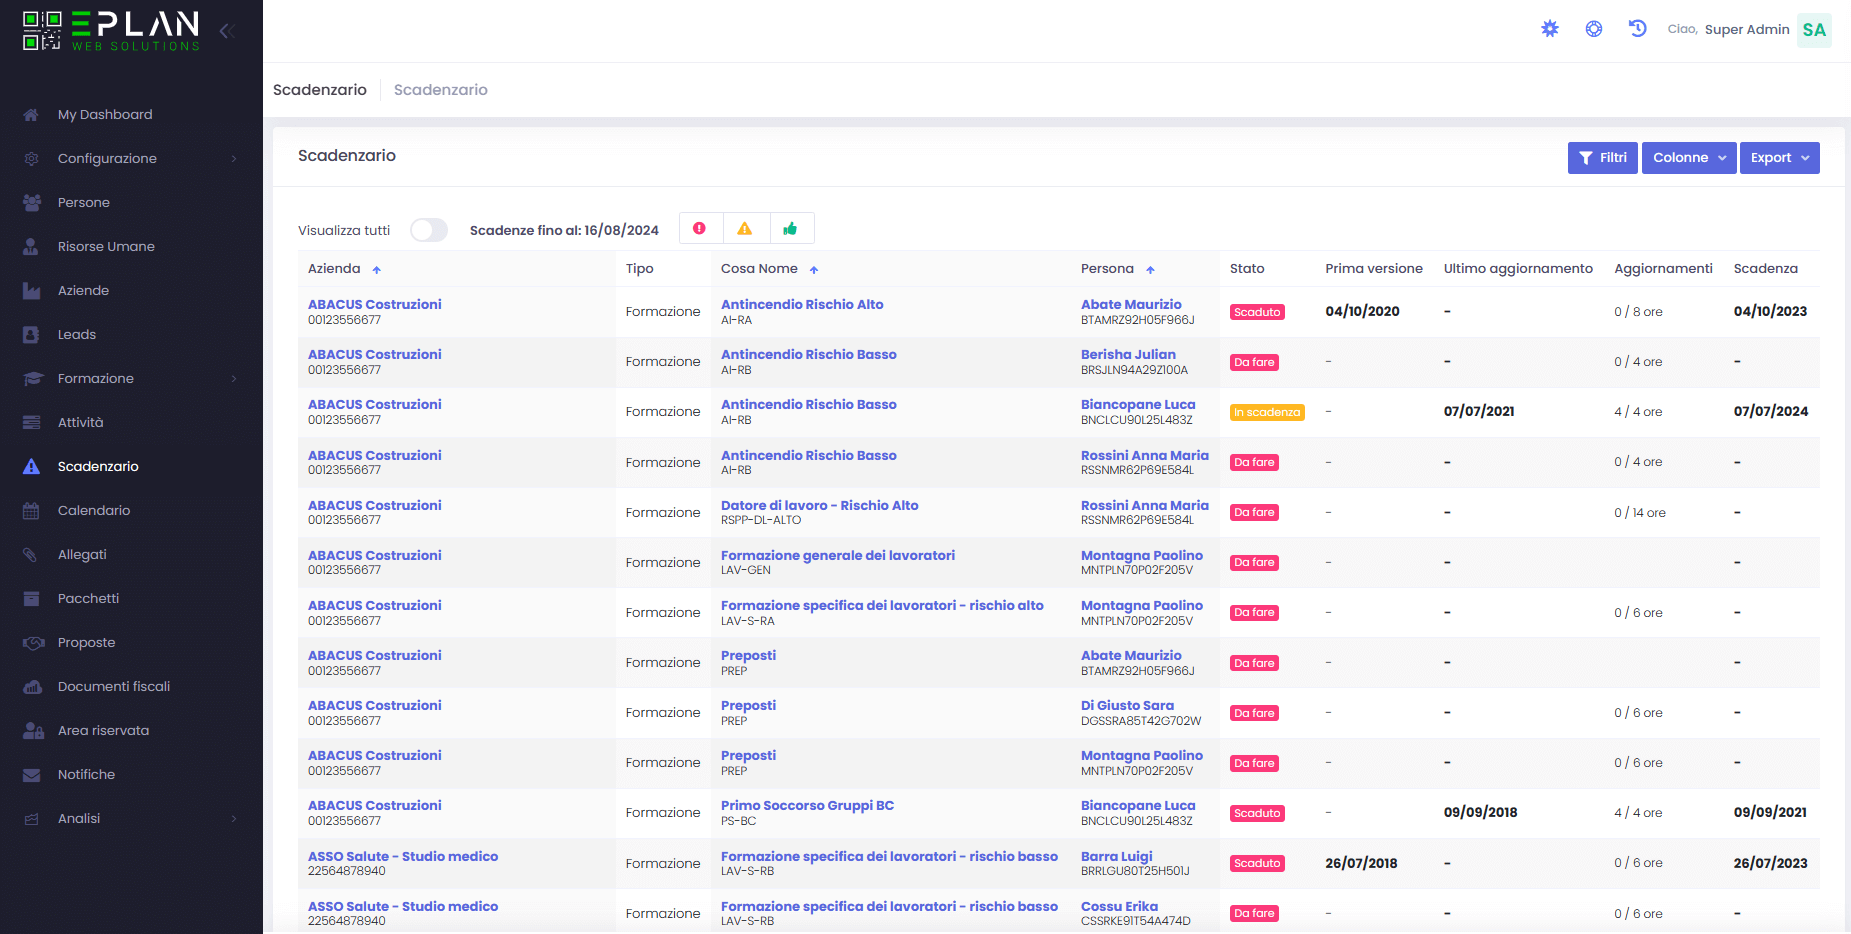Click the Ultimo aggiornamento date 09/09/2018

(x=1480, y=813)
